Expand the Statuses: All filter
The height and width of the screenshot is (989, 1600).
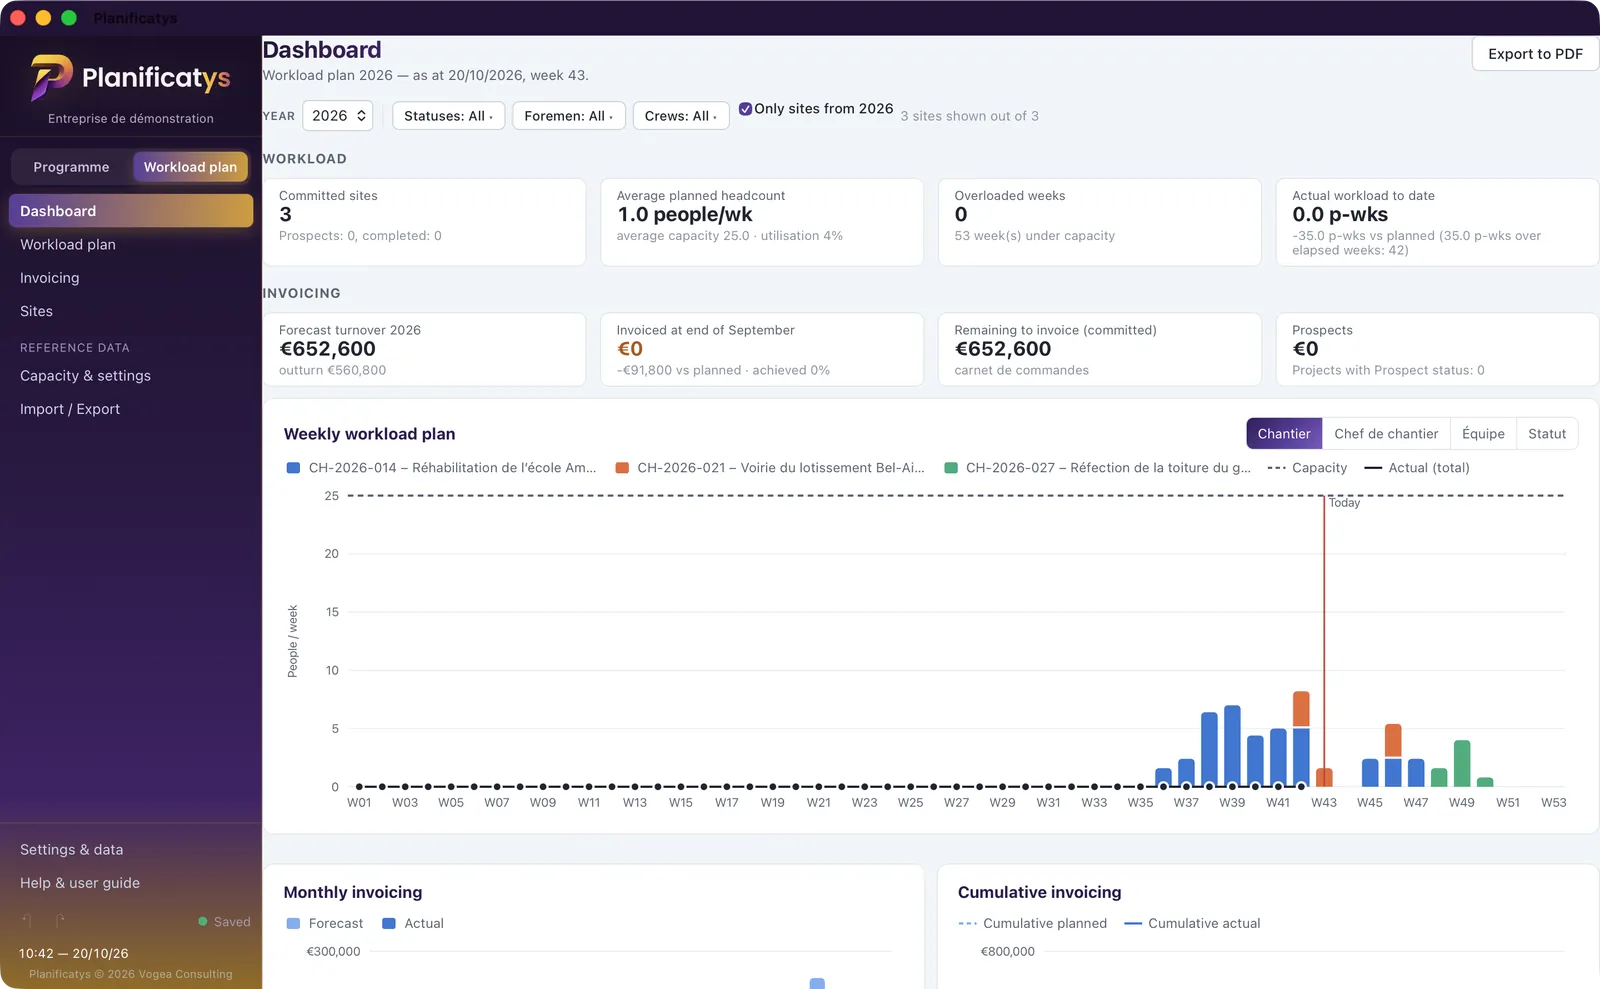pos(448,116)
